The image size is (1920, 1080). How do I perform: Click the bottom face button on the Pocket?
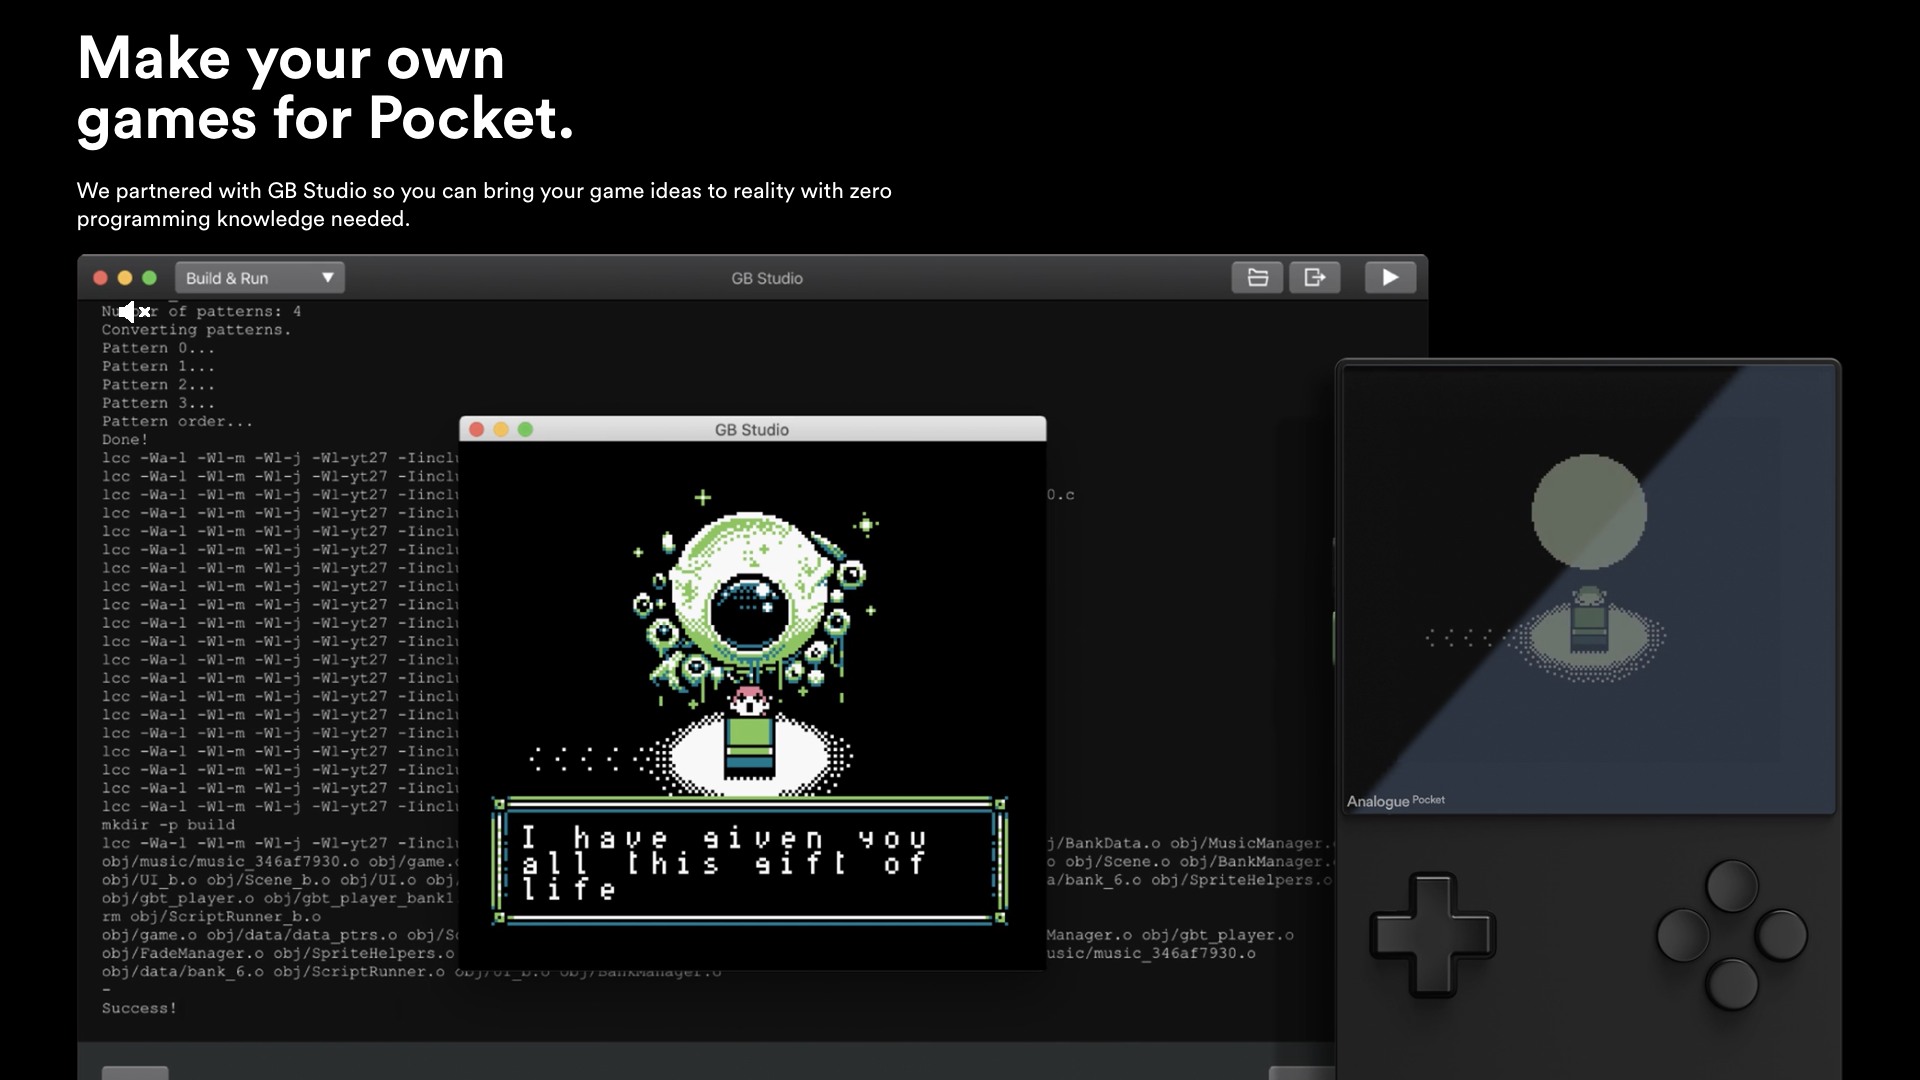pyautogui.click(x=1732, y=984)
